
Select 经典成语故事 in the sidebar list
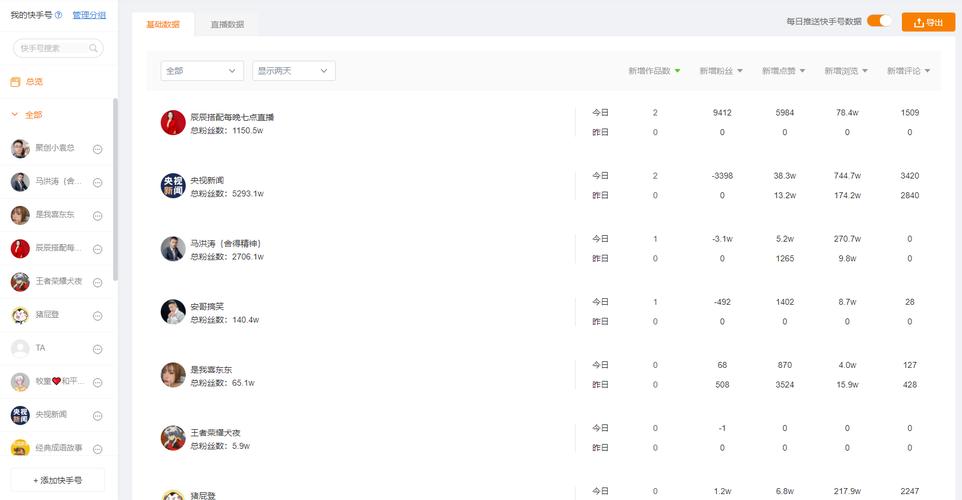[59, 448]
